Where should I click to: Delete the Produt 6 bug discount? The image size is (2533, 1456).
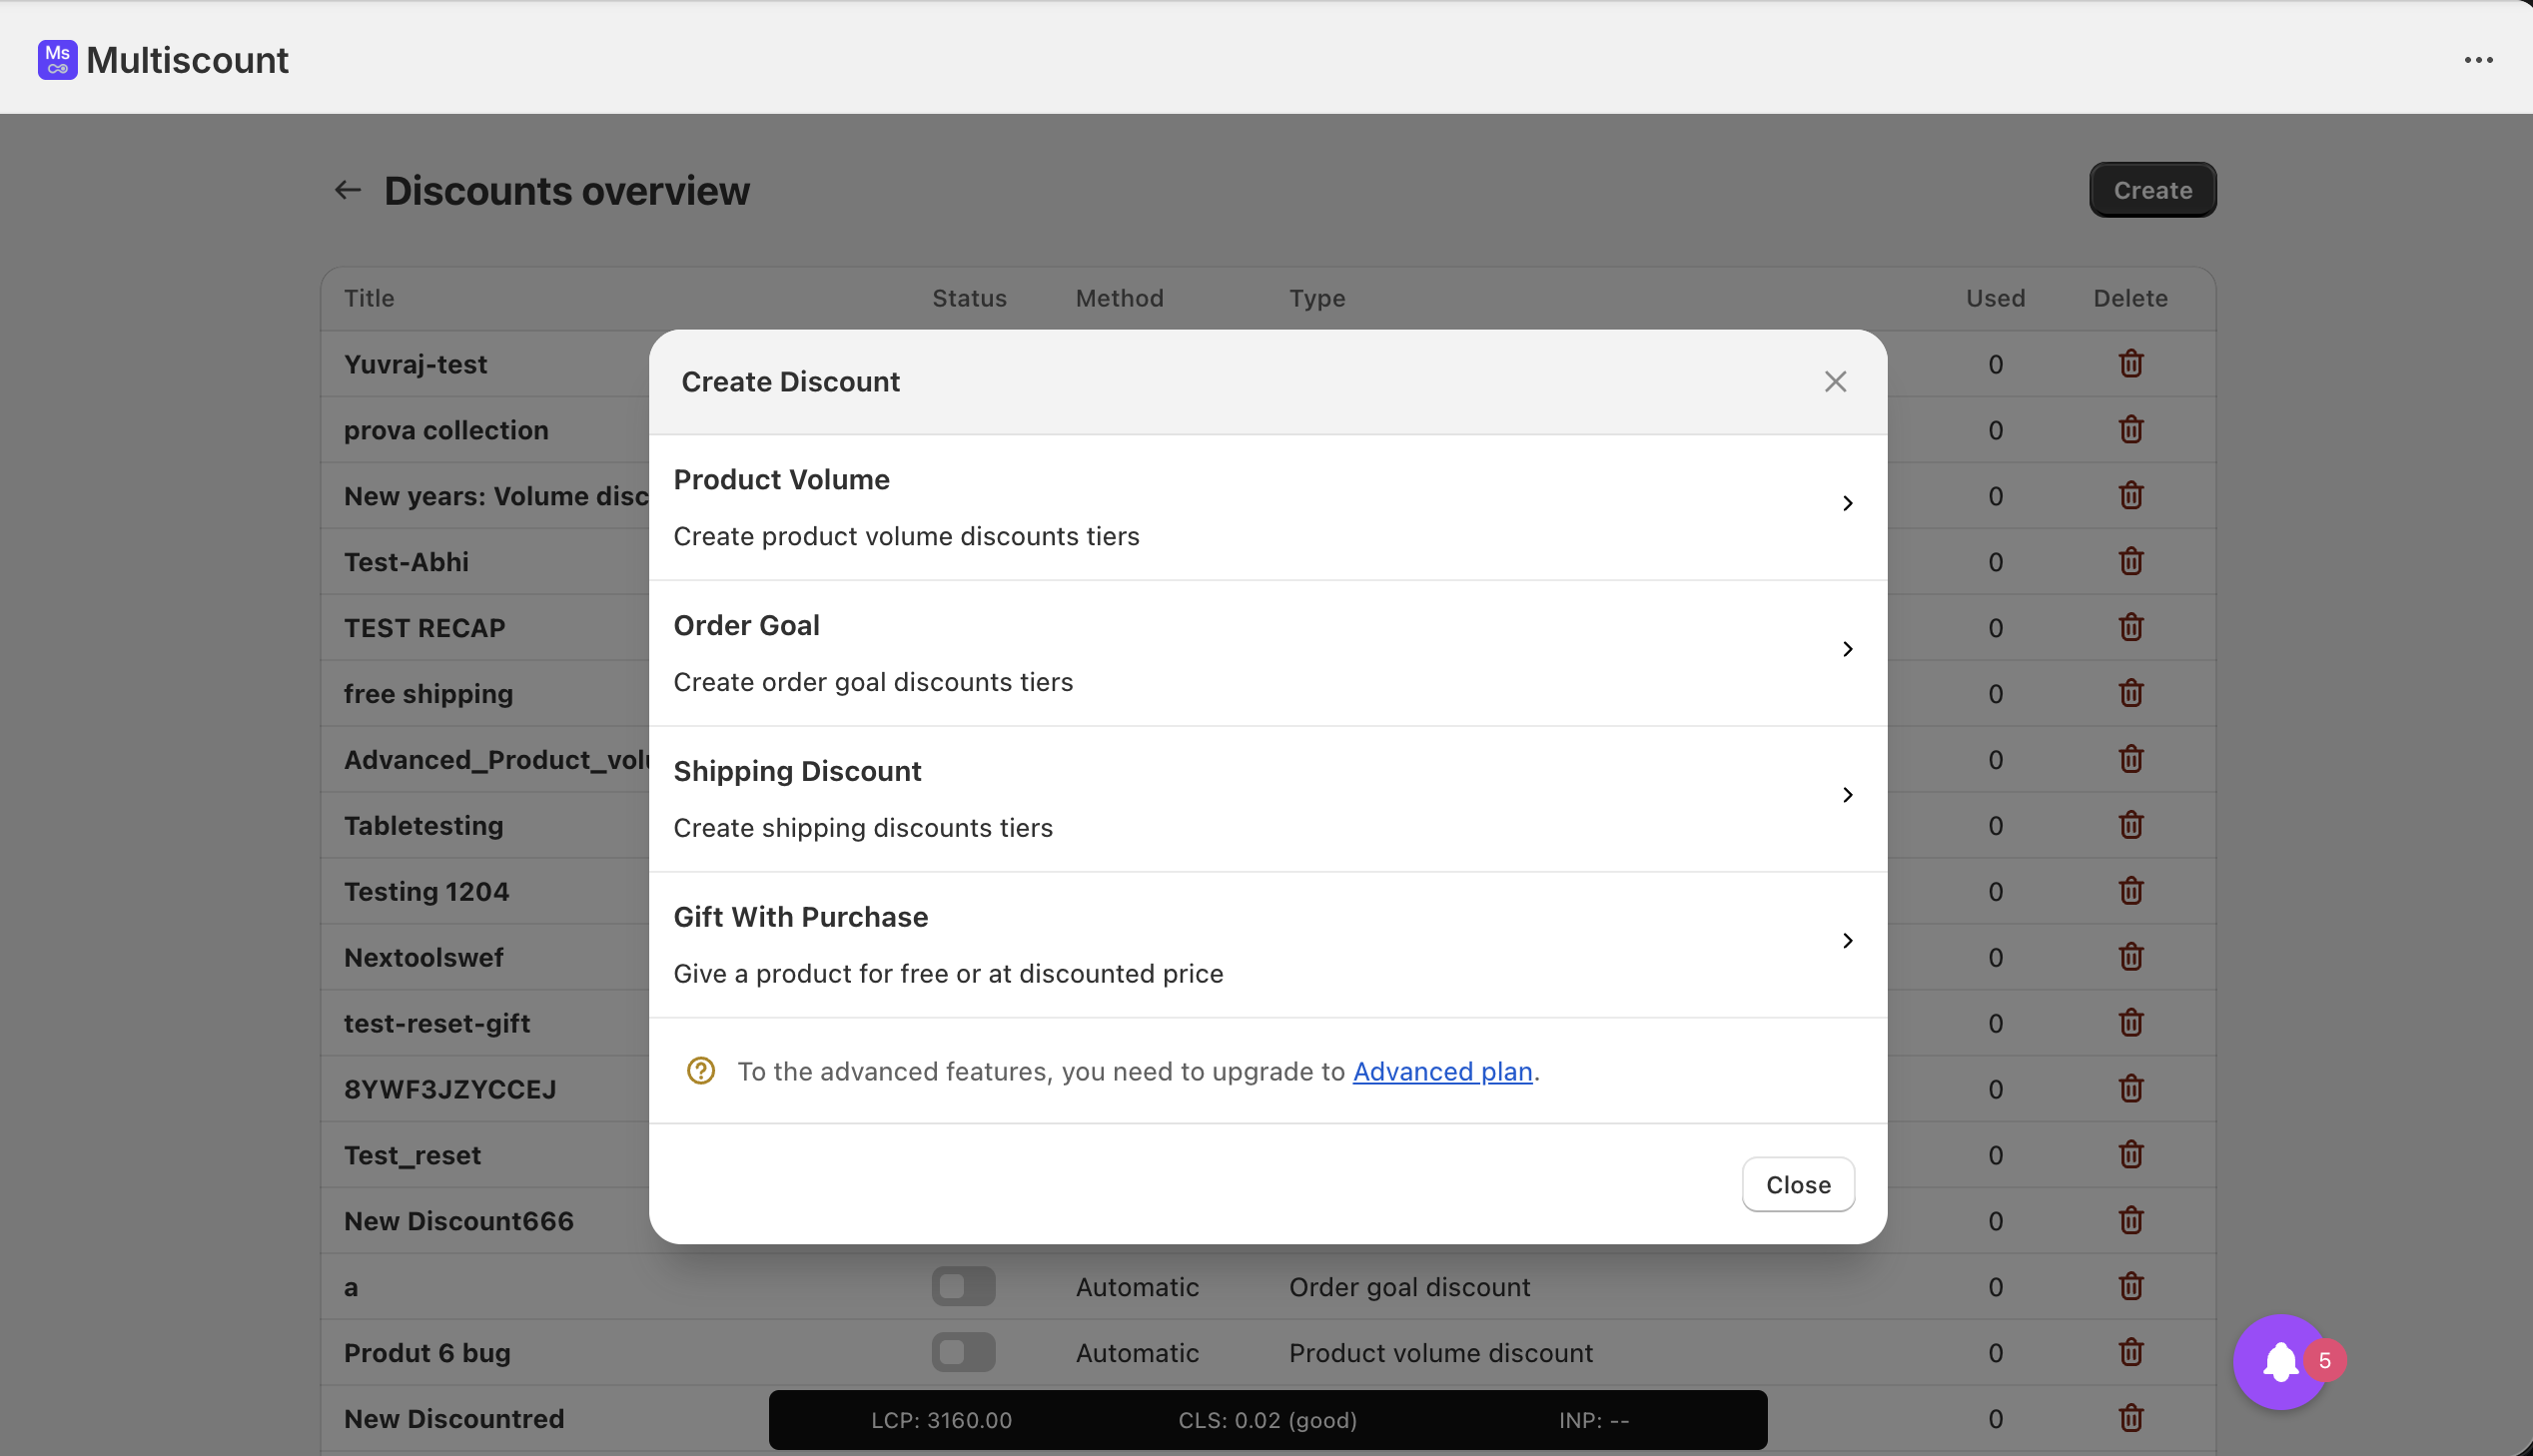click(2130, 1352)
